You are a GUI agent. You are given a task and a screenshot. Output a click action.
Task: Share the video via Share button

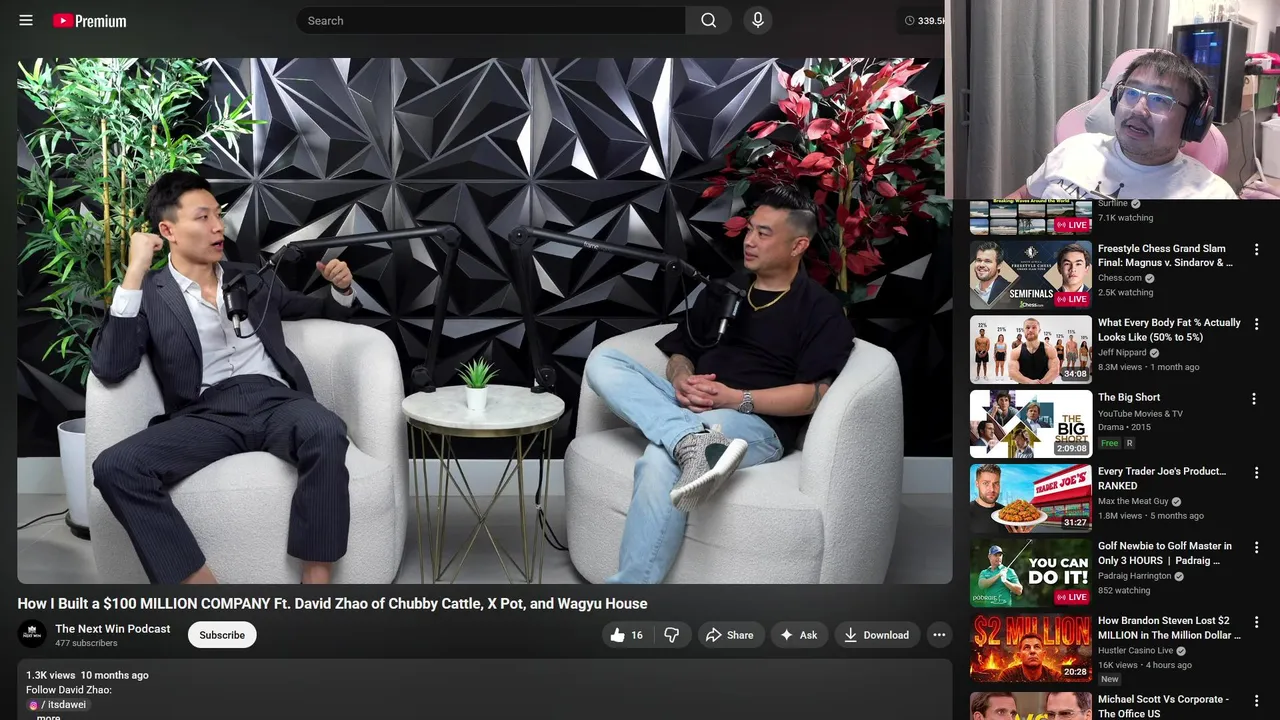click(x=729, y=635)
